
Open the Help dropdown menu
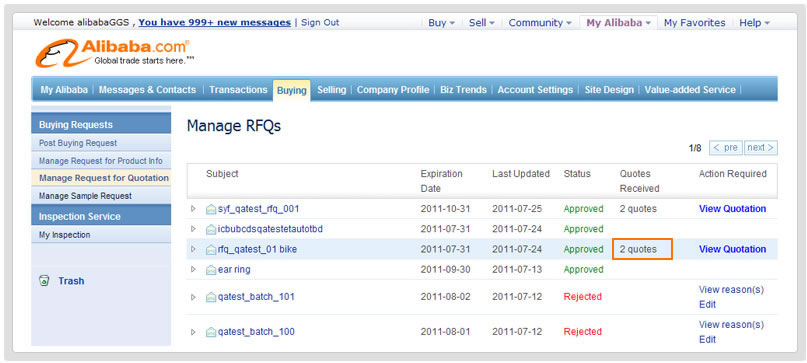point(755,23)
